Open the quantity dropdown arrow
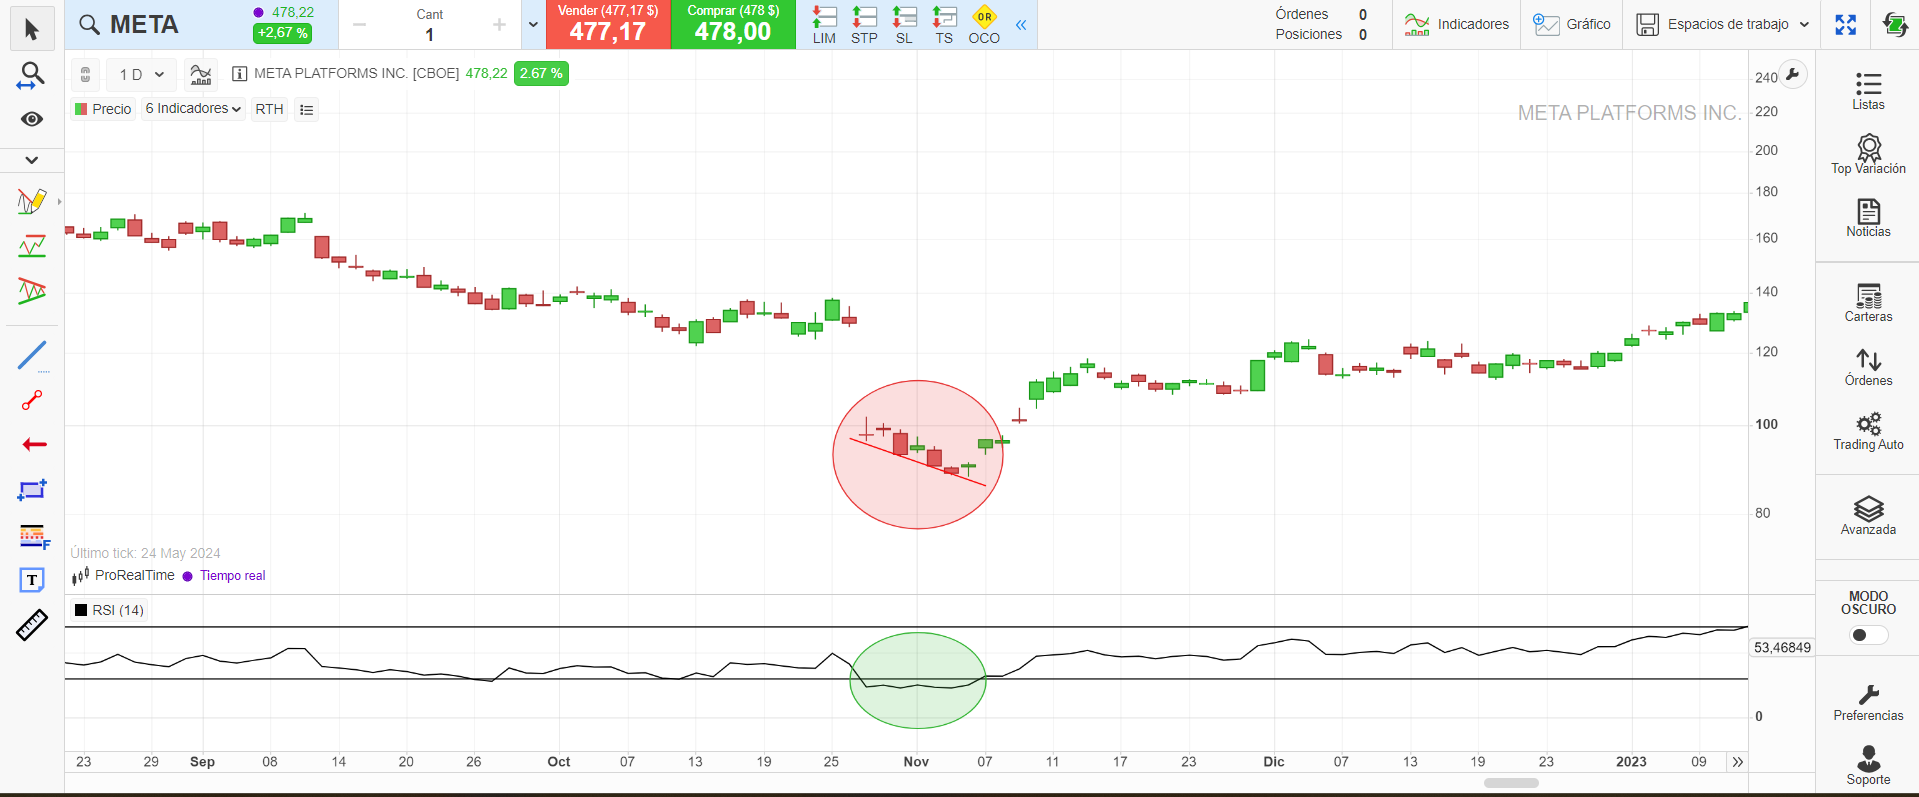The height and width of the screenshot is (797, 1919). (533, 25)
